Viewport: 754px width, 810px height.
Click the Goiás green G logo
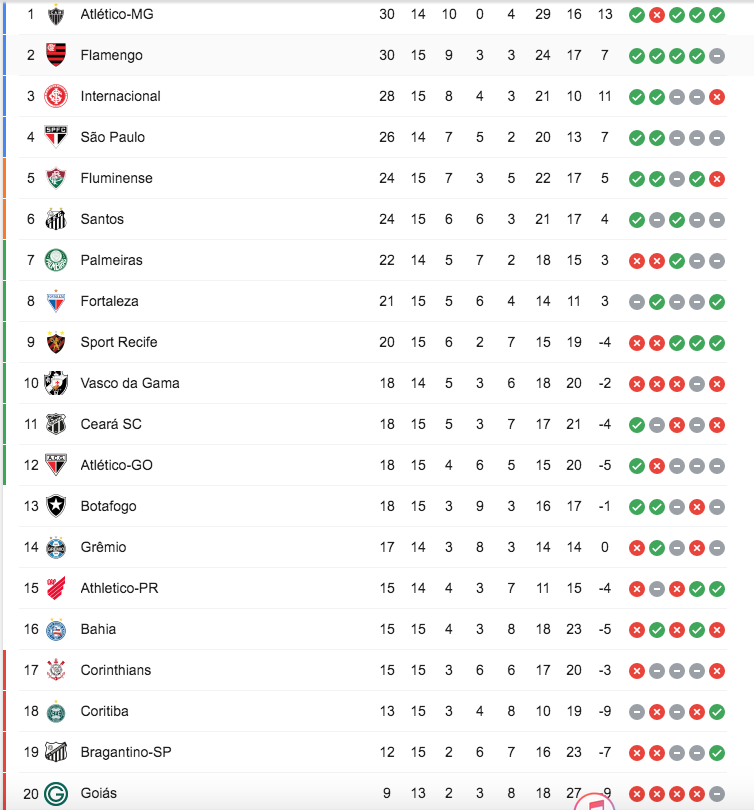coord(56,793)
